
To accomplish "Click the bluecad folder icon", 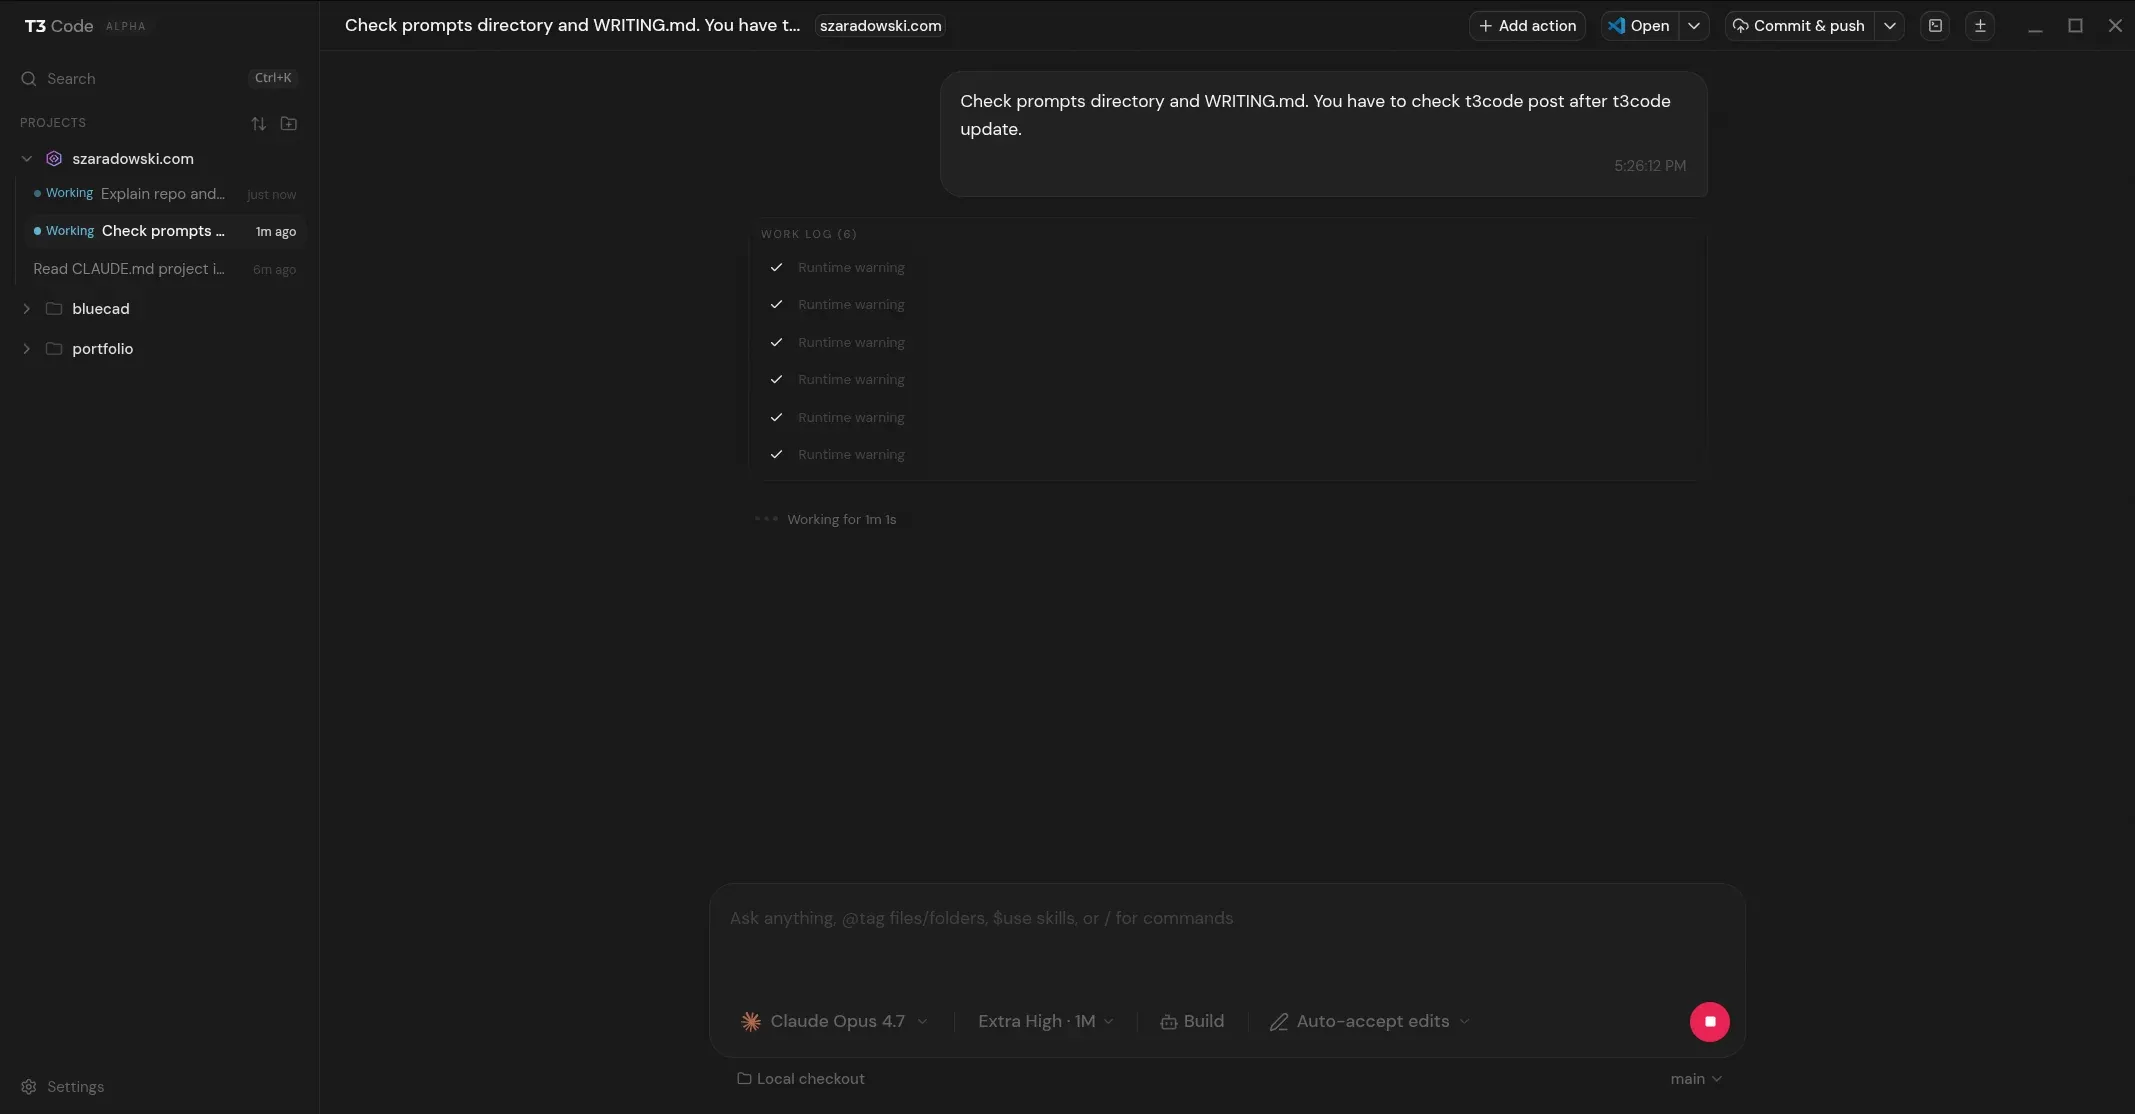I will click(54, 309).
